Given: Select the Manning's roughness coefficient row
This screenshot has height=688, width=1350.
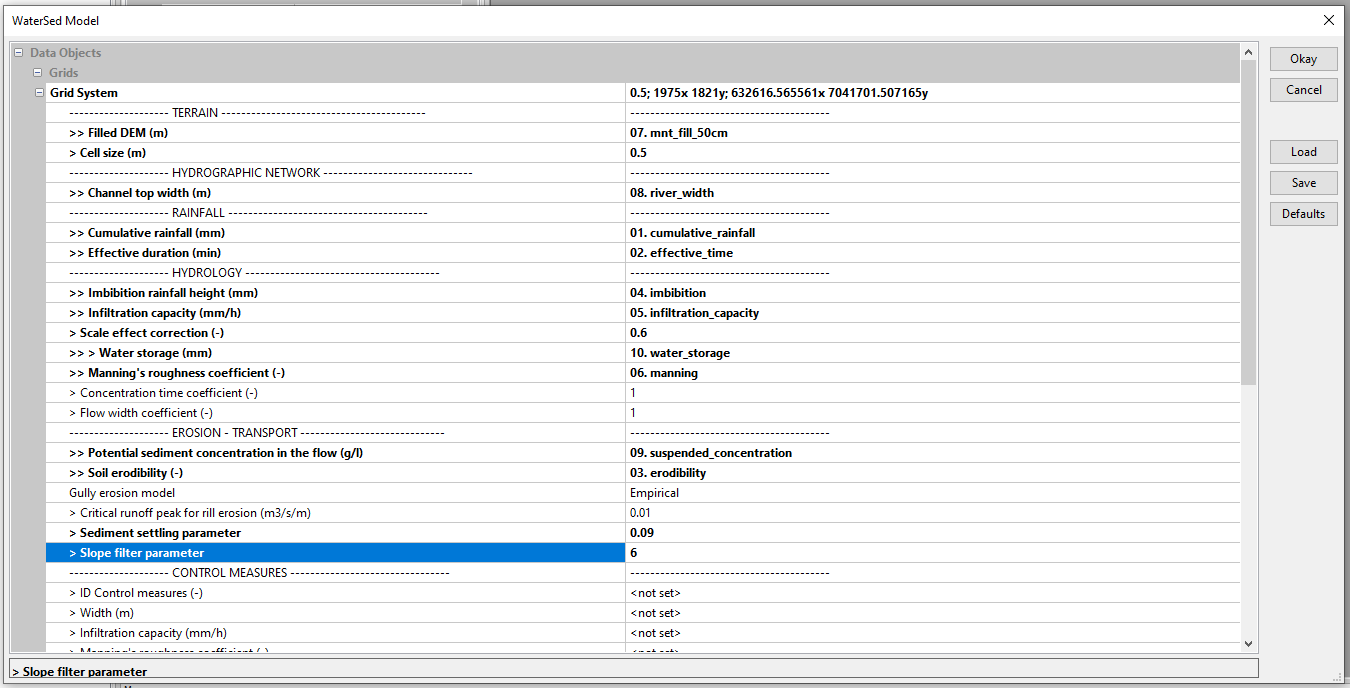Looking at the screenshot, I should (335, 373).
